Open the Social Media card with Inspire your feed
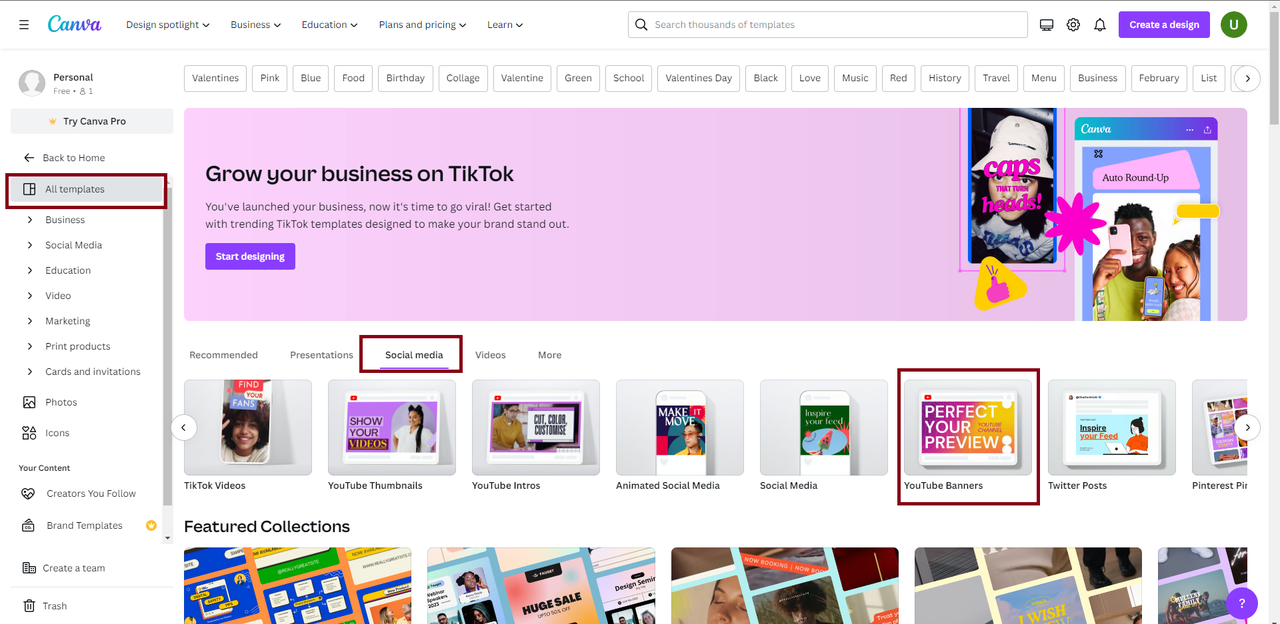 click(x=824, y=427)
